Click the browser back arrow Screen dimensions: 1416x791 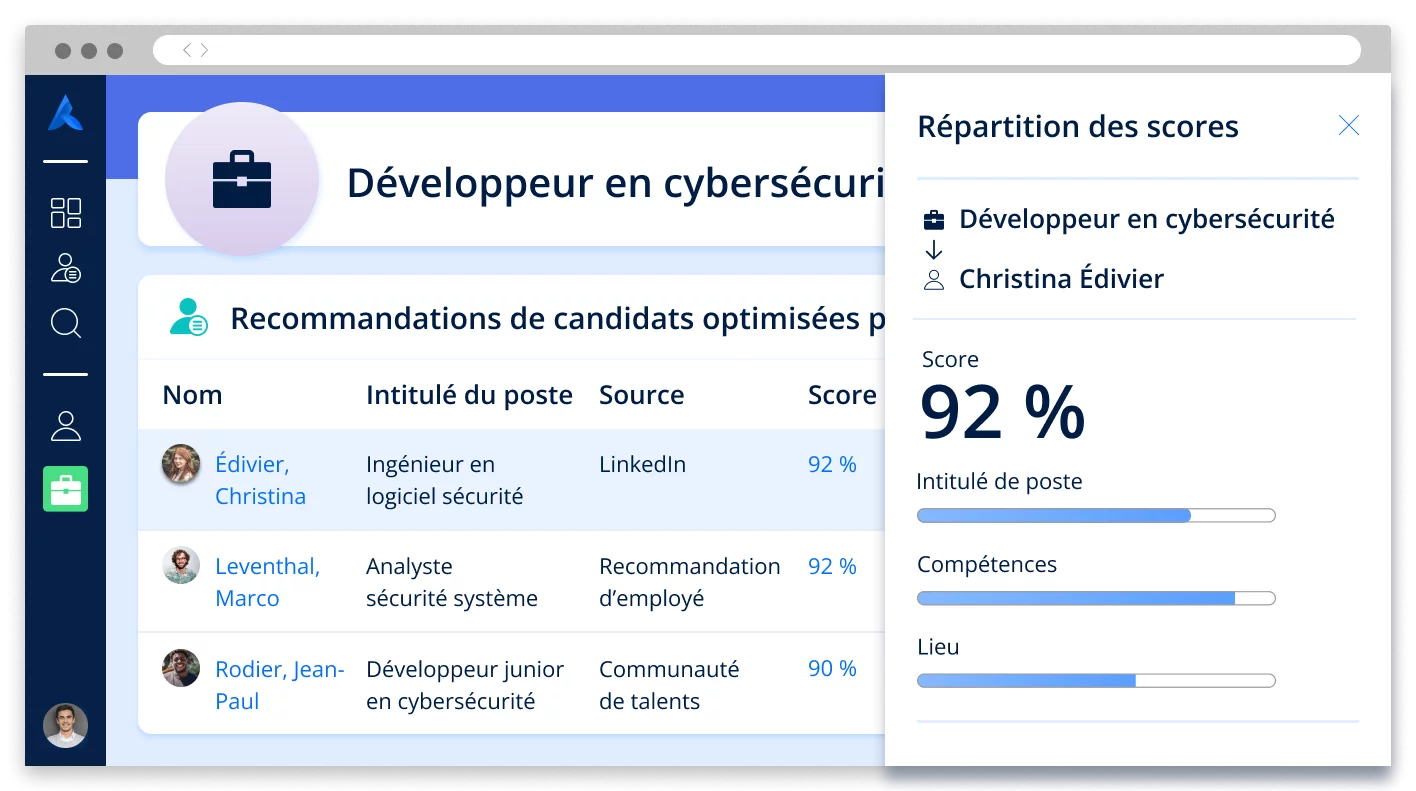(186, 50)
